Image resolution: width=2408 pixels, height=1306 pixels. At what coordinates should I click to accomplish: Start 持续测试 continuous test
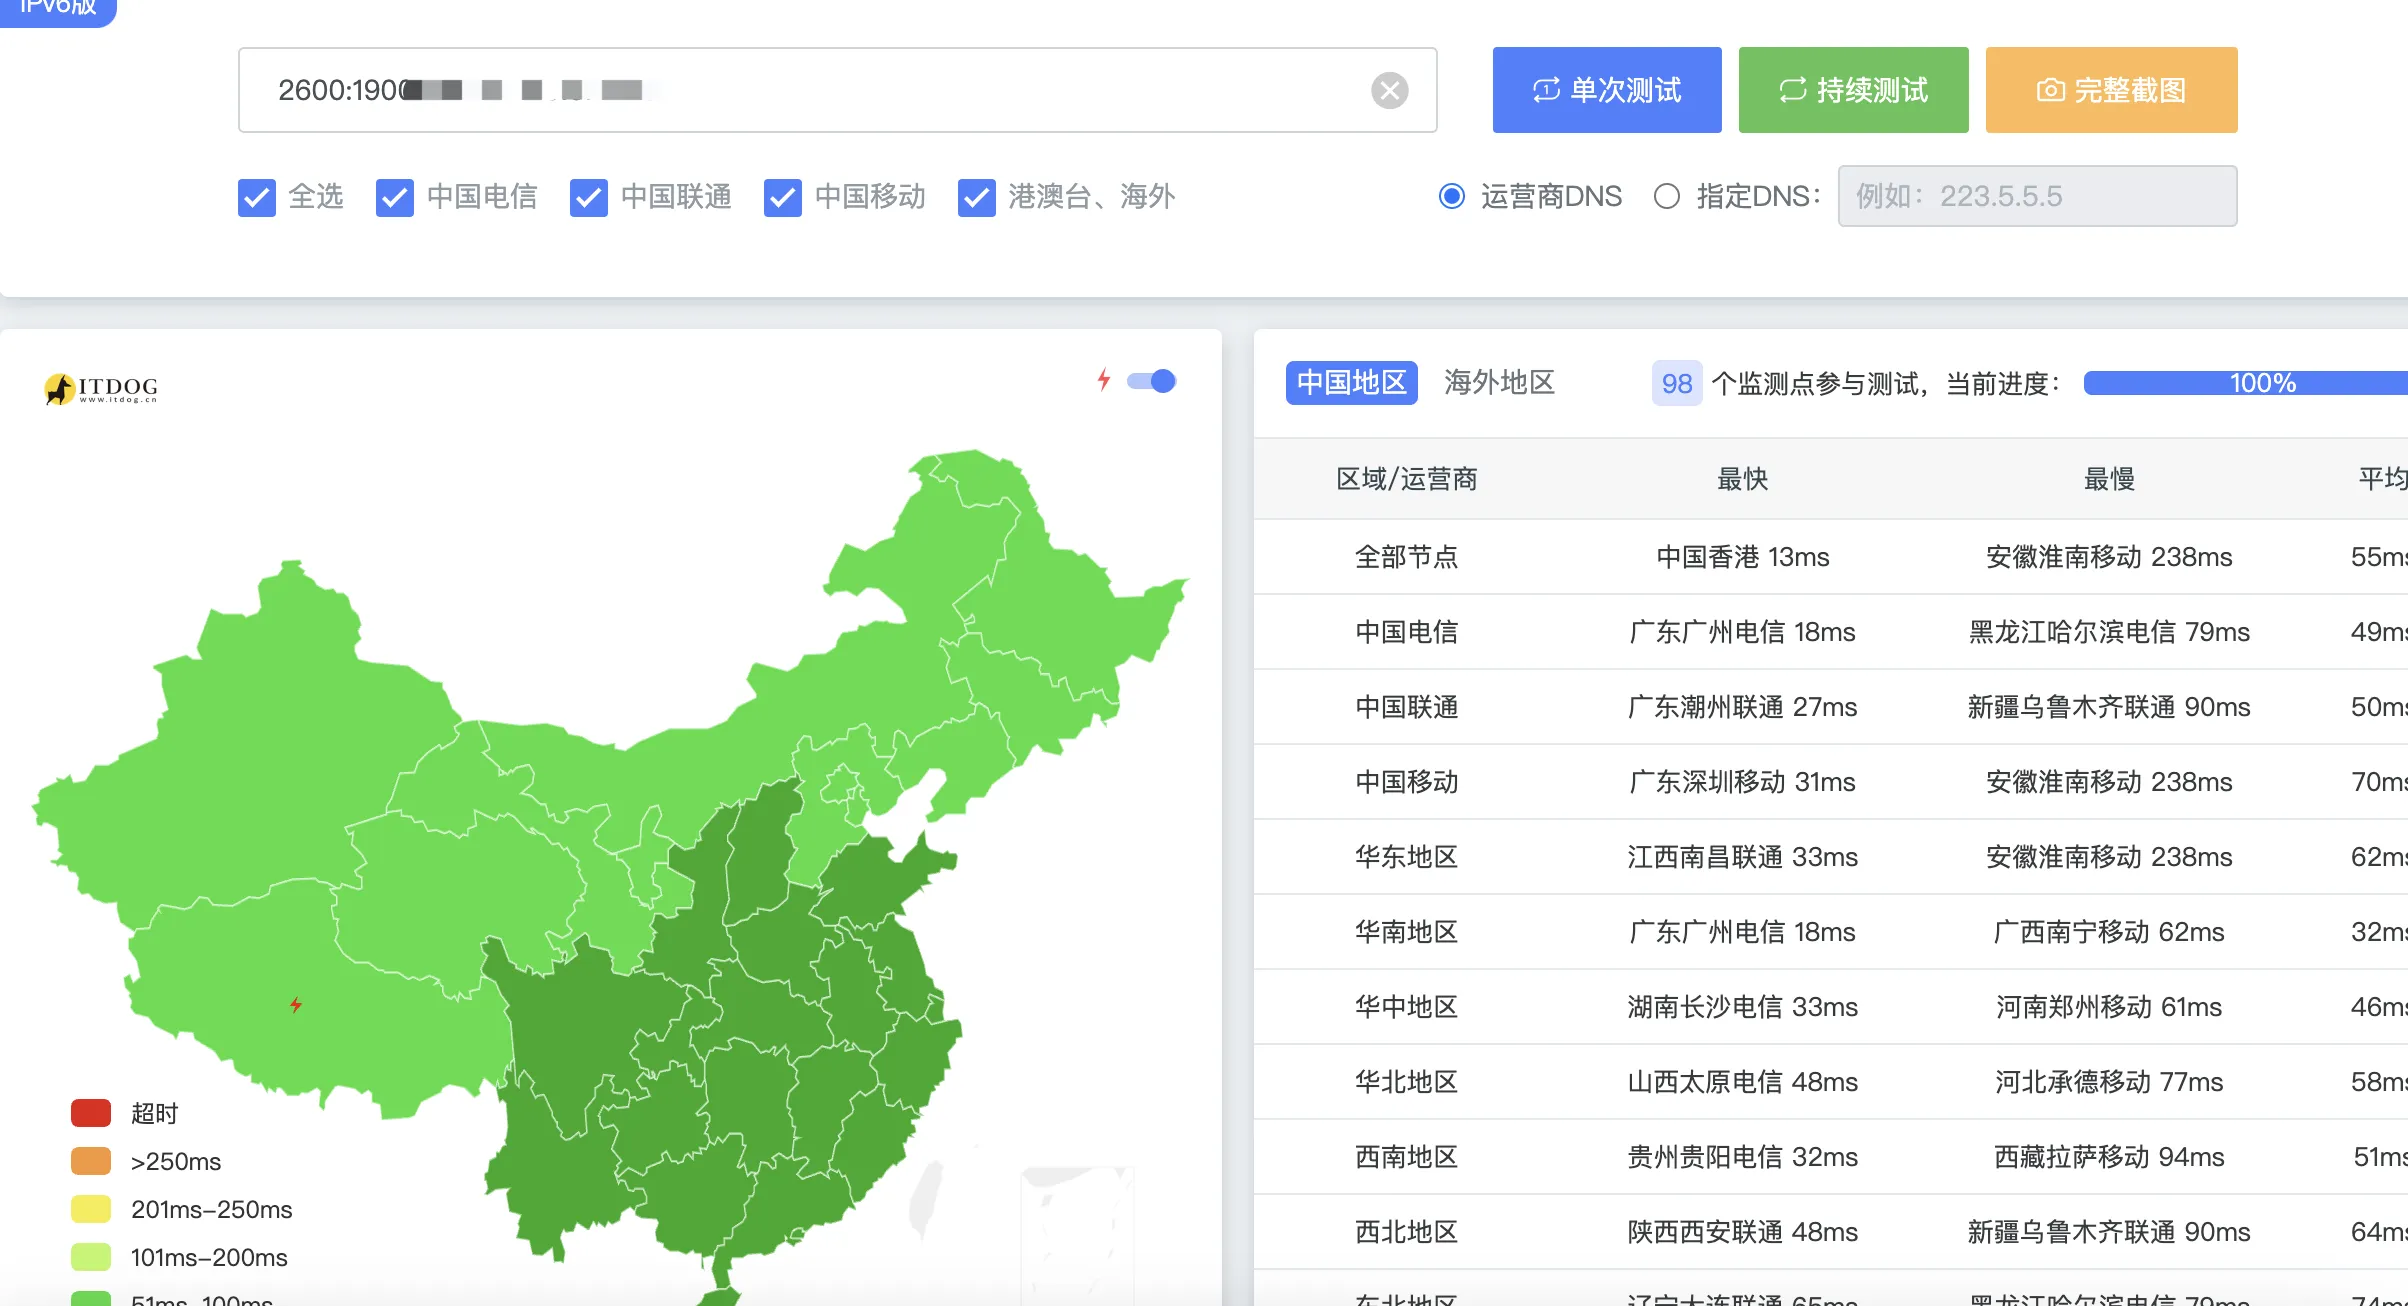(1853, 90)
